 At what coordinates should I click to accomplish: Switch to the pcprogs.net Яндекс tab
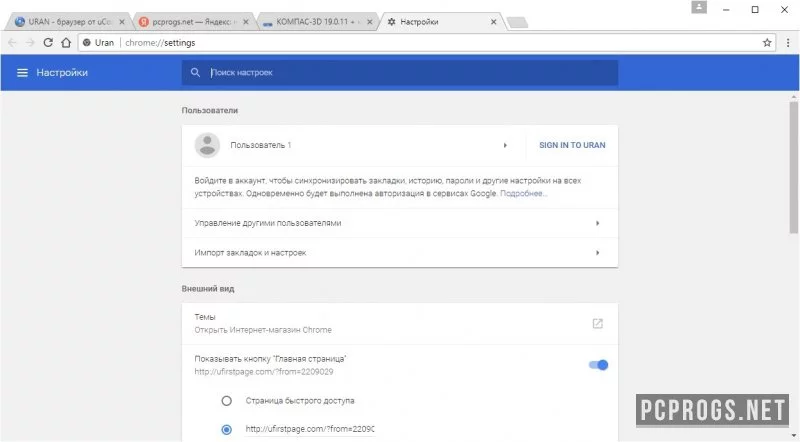(x=193, y=22)
